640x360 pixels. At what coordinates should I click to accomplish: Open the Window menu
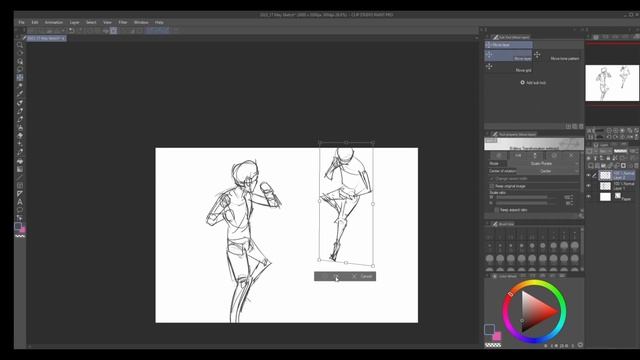(x=141, y=22)
